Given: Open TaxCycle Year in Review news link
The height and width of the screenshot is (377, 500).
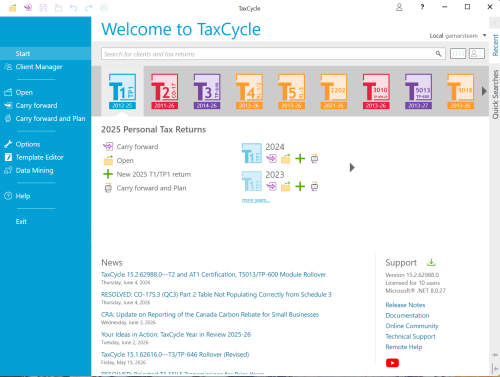Looking at the screenshot, I should pyautogui.click(x=176, y=335).
